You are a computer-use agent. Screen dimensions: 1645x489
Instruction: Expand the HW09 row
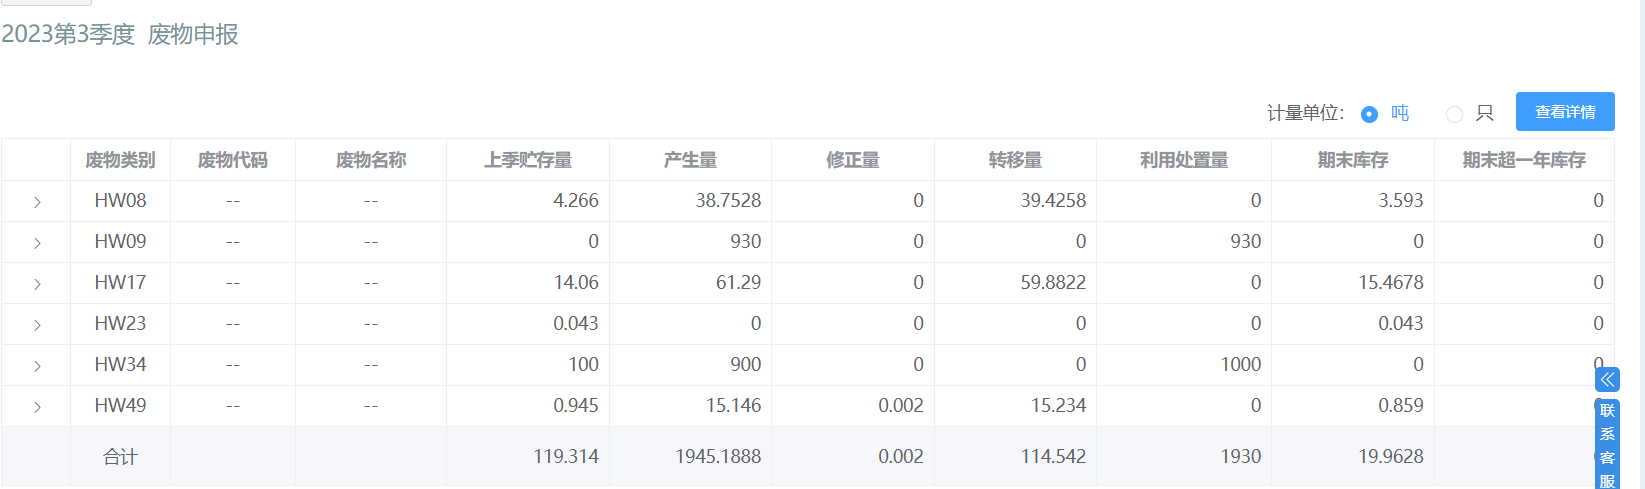37,243
